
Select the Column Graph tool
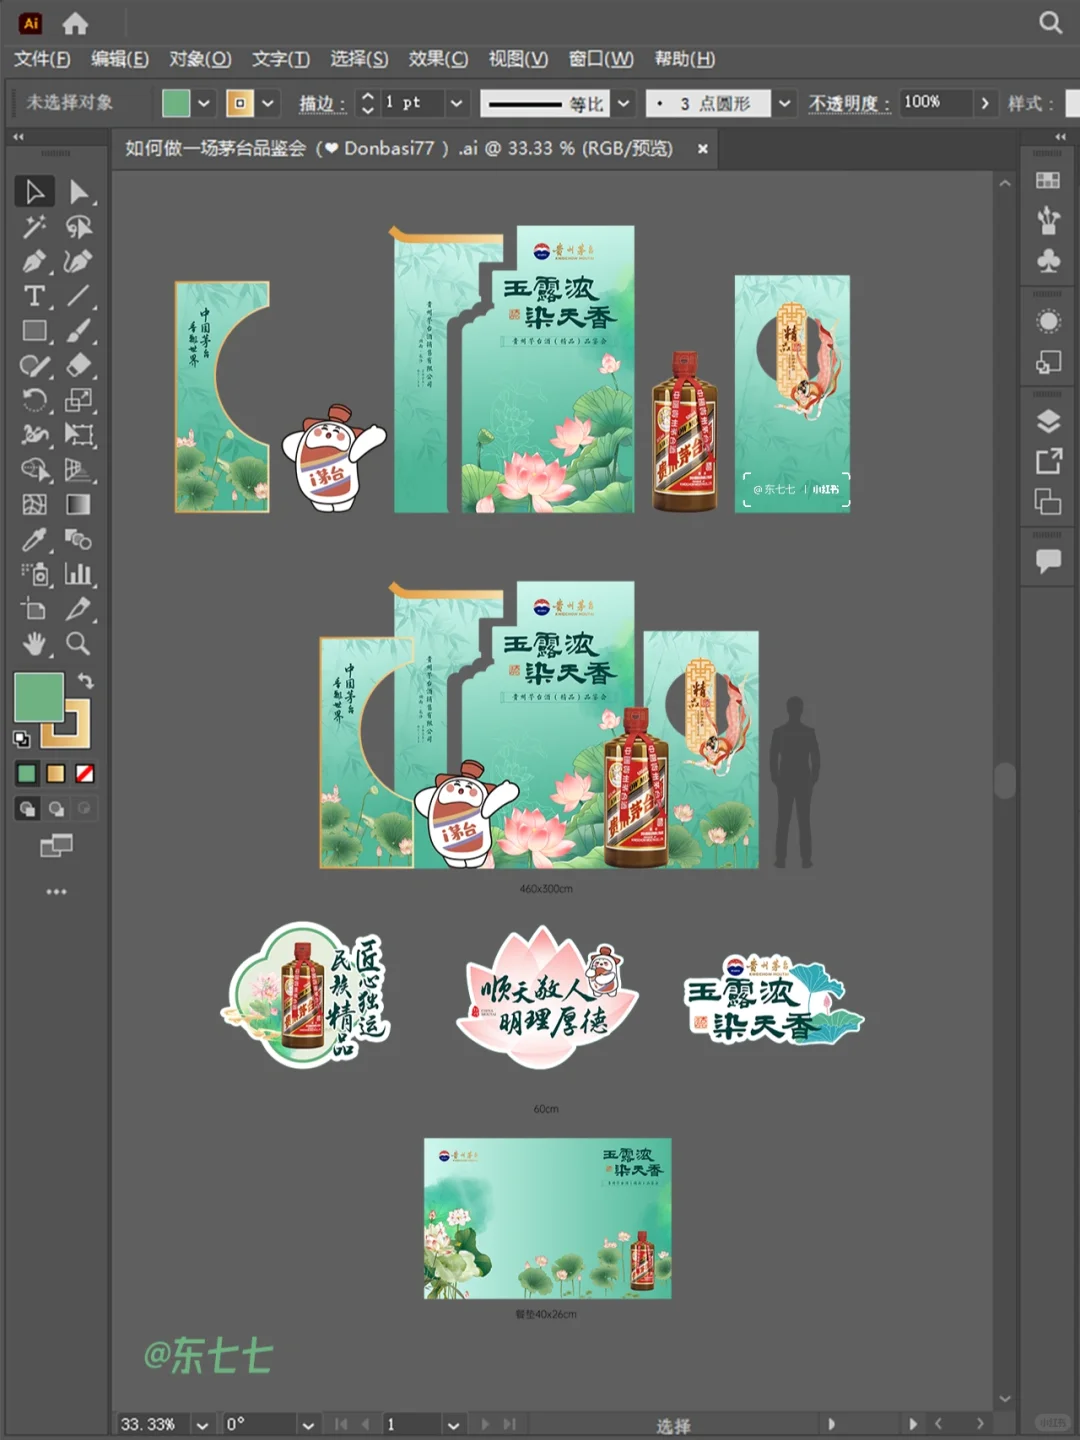[x=79, y=574]
